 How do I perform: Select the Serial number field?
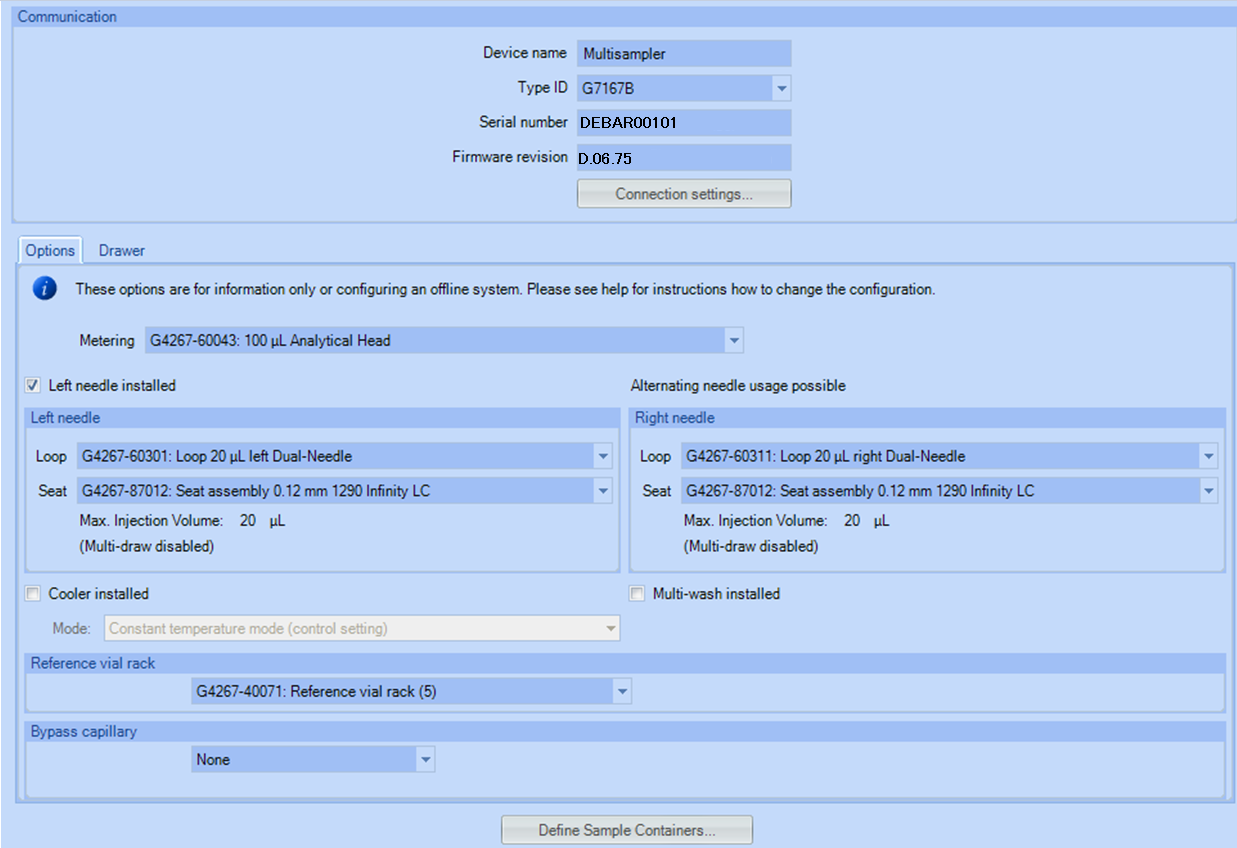point(684,122)
